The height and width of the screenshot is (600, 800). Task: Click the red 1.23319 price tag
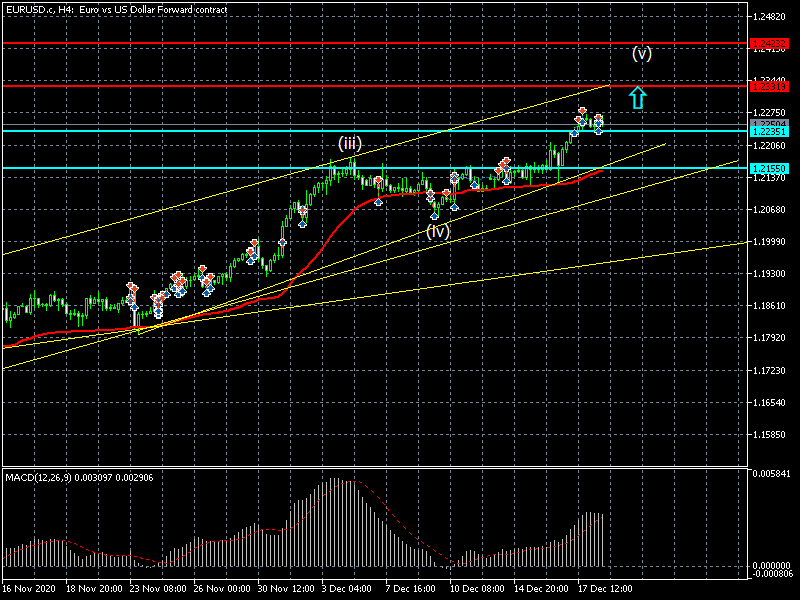click(769, 87)
